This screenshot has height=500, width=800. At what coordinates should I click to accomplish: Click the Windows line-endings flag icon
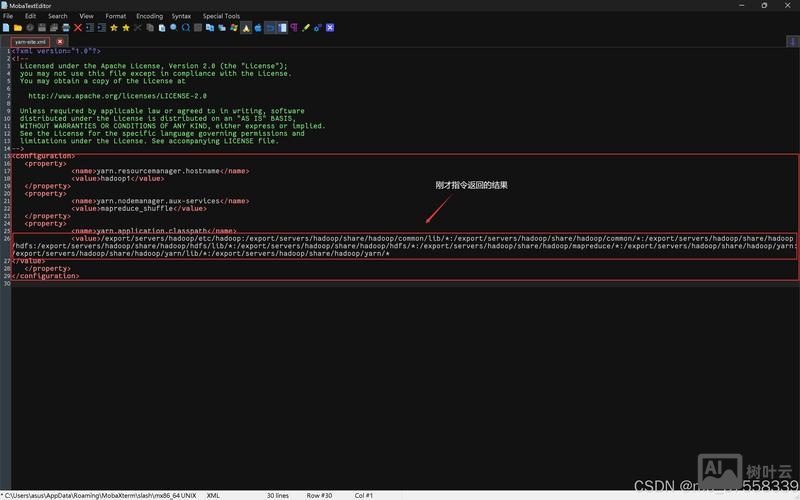point(234,28)
